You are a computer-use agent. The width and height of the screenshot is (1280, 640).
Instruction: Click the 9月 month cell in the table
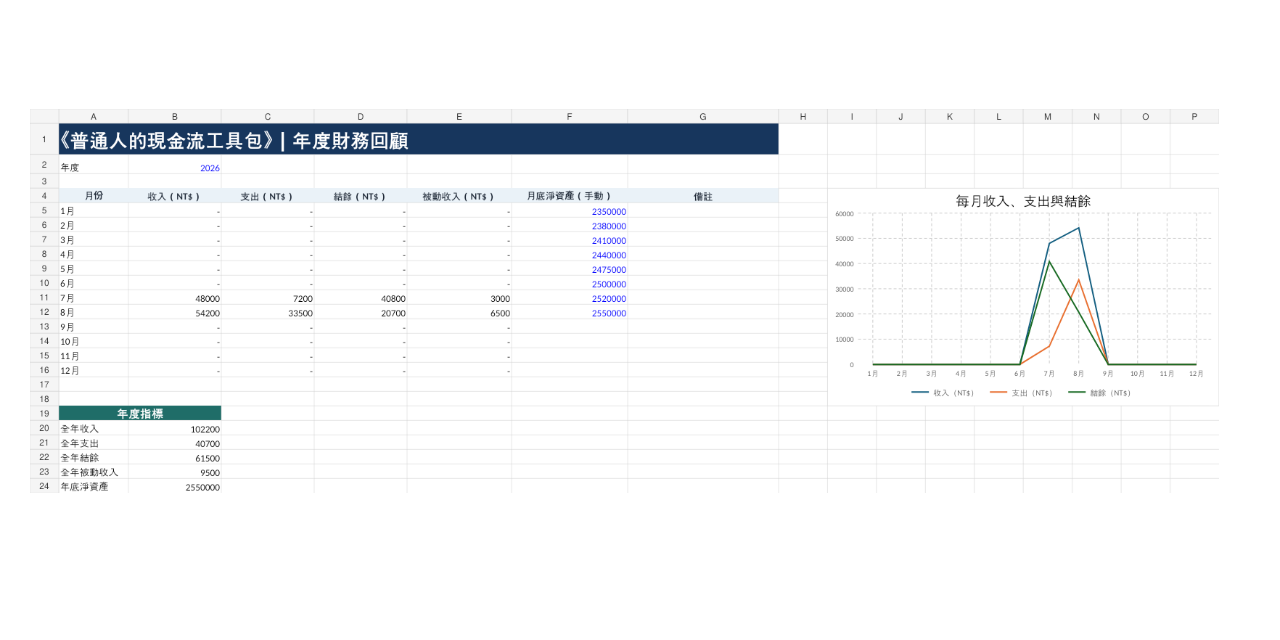click(94, 327)
